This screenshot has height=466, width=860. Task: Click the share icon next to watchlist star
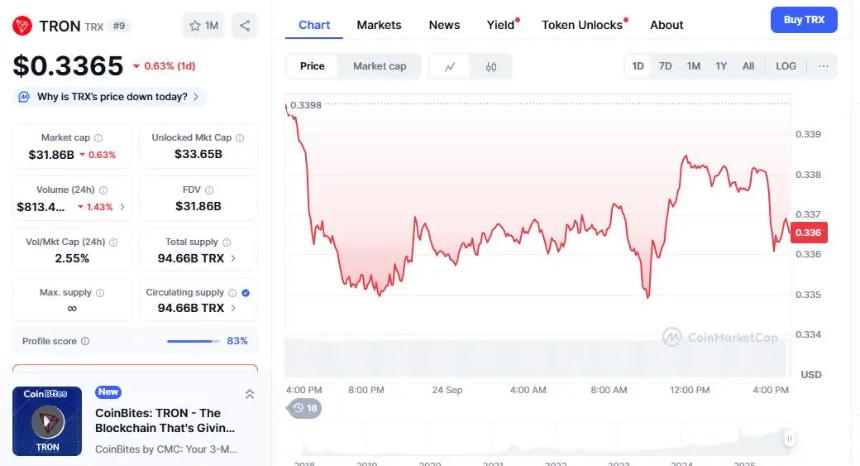tap(245, 25)
